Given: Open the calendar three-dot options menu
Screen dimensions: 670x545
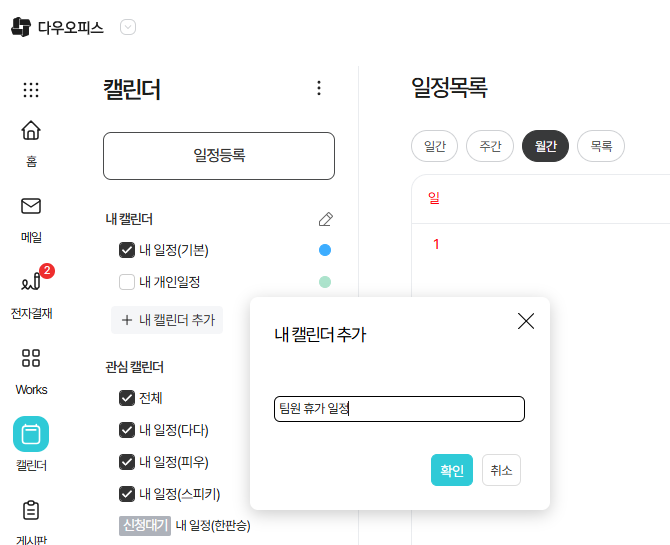Looking at the screenshot, I should [319, 88].
